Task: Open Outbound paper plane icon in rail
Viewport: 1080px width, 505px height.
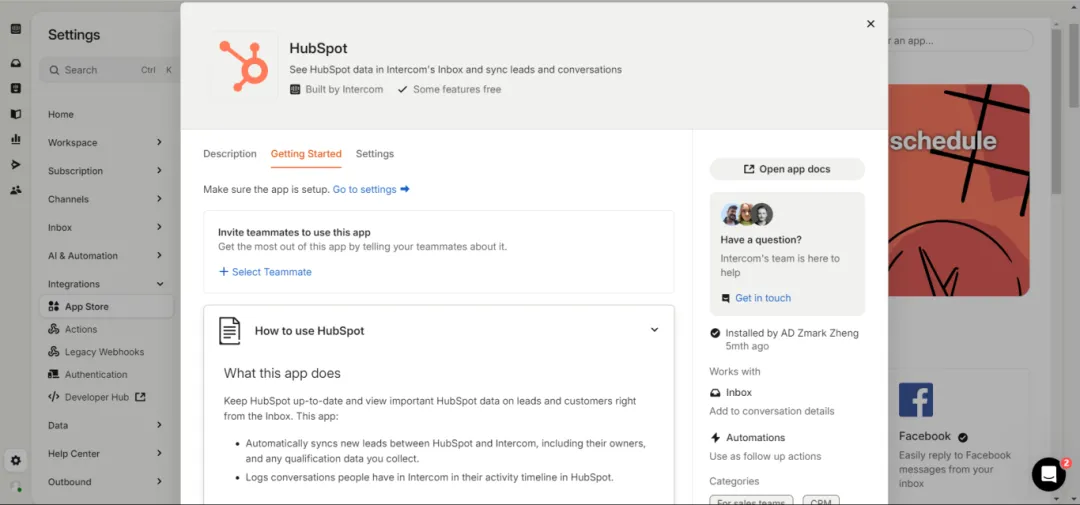Action: (16, 164)
